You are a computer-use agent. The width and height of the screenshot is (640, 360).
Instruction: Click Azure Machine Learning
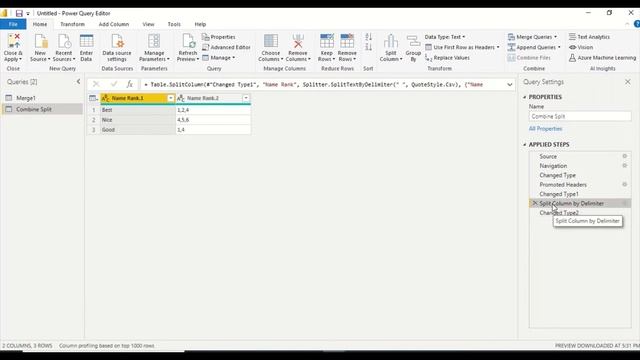tap(602, 58)
